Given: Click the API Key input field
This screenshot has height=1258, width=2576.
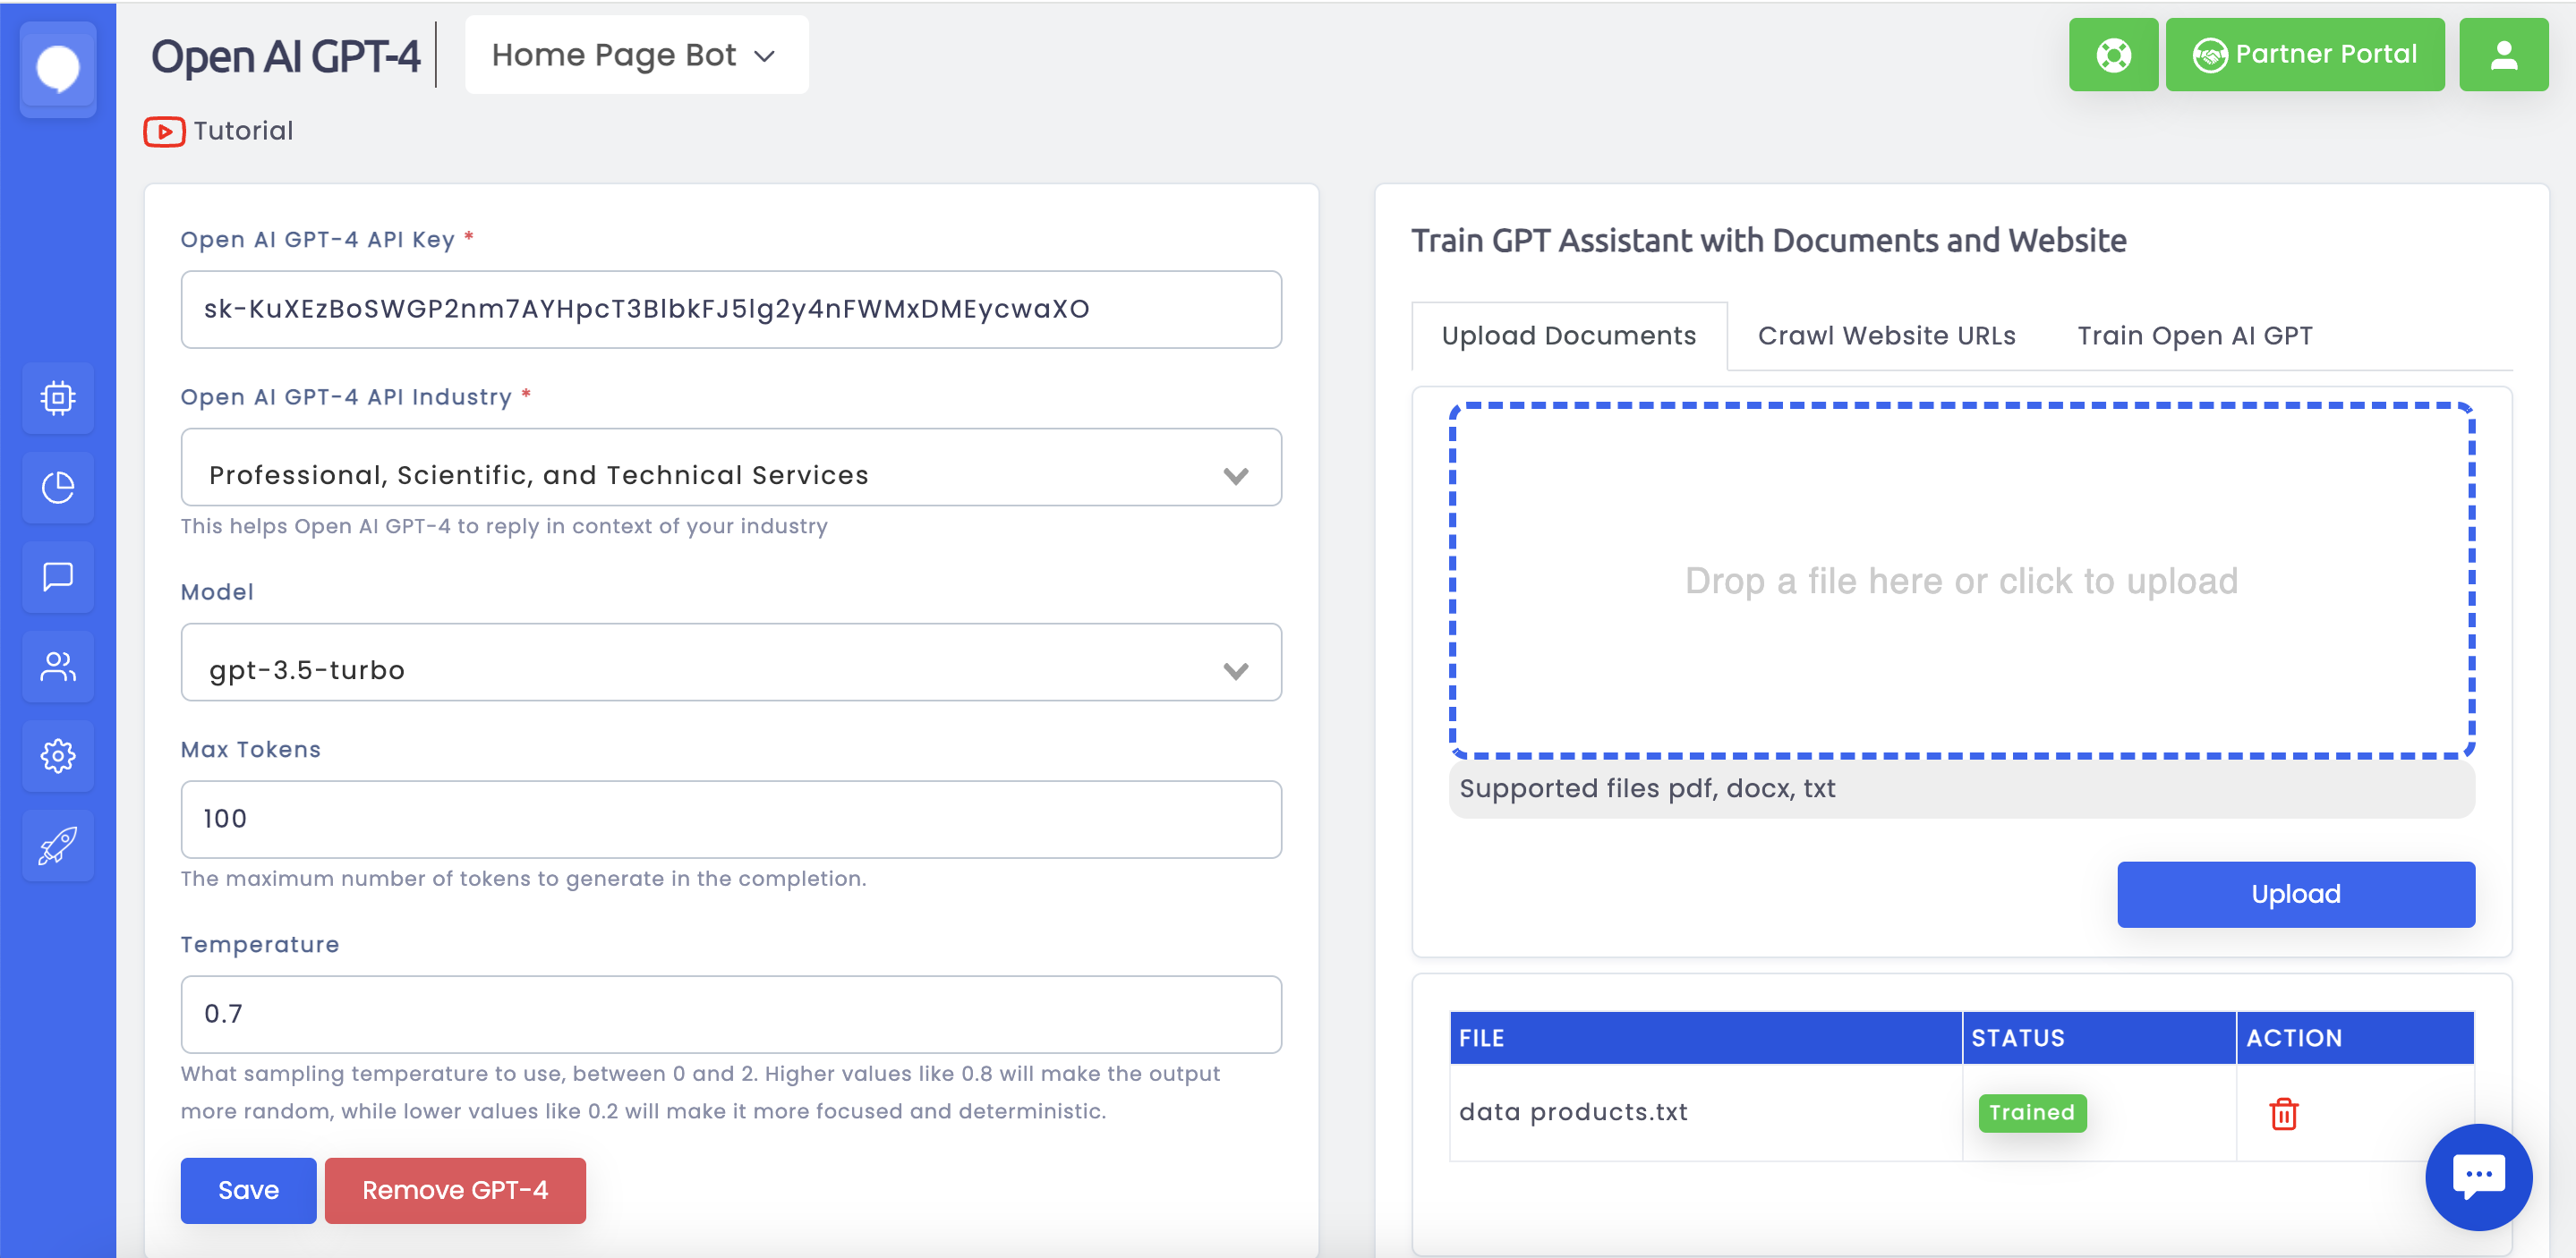Looking at the screenshot, I should (731, 310).
